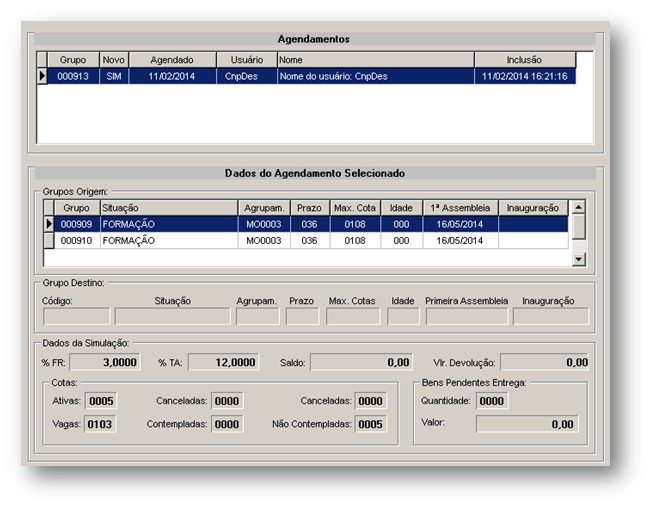Click the Vagas field showing 0103

coord(100,424)
